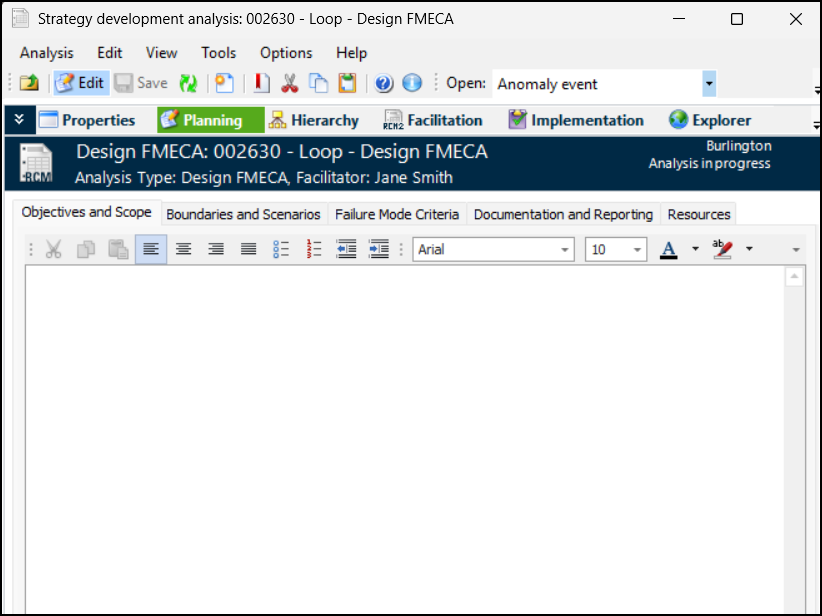Toggle center alignment formatting

[183, 249]
